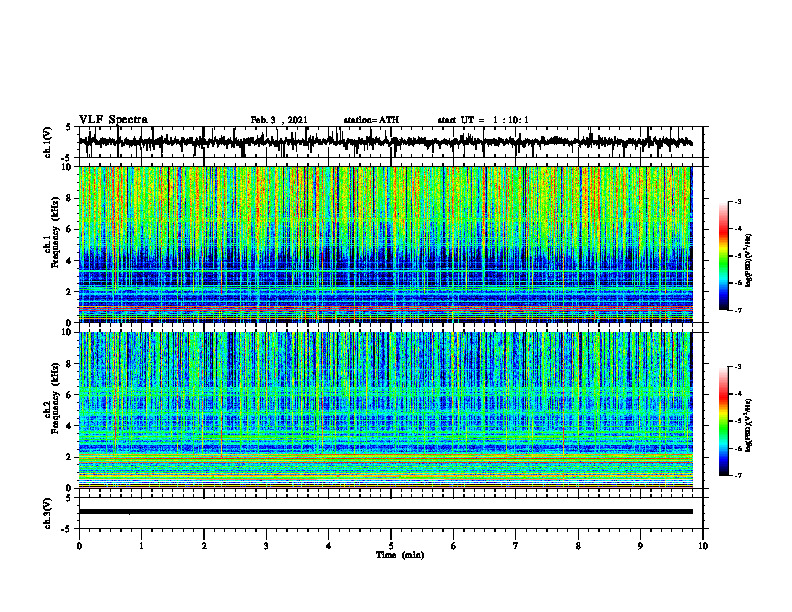The image size is (792, 612).
Task: Click inside the ch.2 spectrogram panel
Action: (x=385, y=410)
